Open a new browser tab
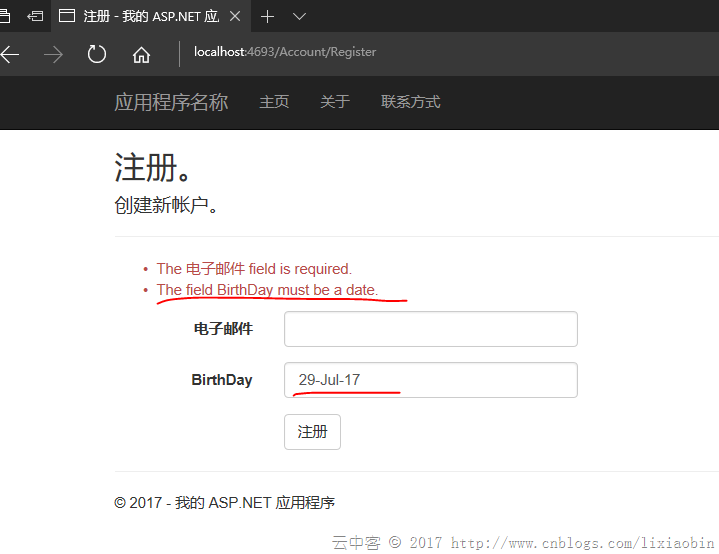719x554 pixels. tap(267, 16)
